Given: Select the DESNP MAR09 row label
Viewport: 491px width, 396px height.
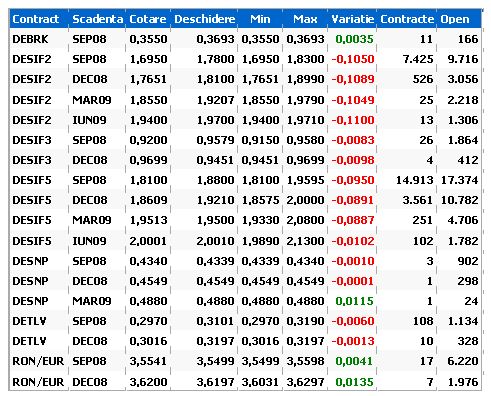Looking at the screenshot, I should coord(30,301).
